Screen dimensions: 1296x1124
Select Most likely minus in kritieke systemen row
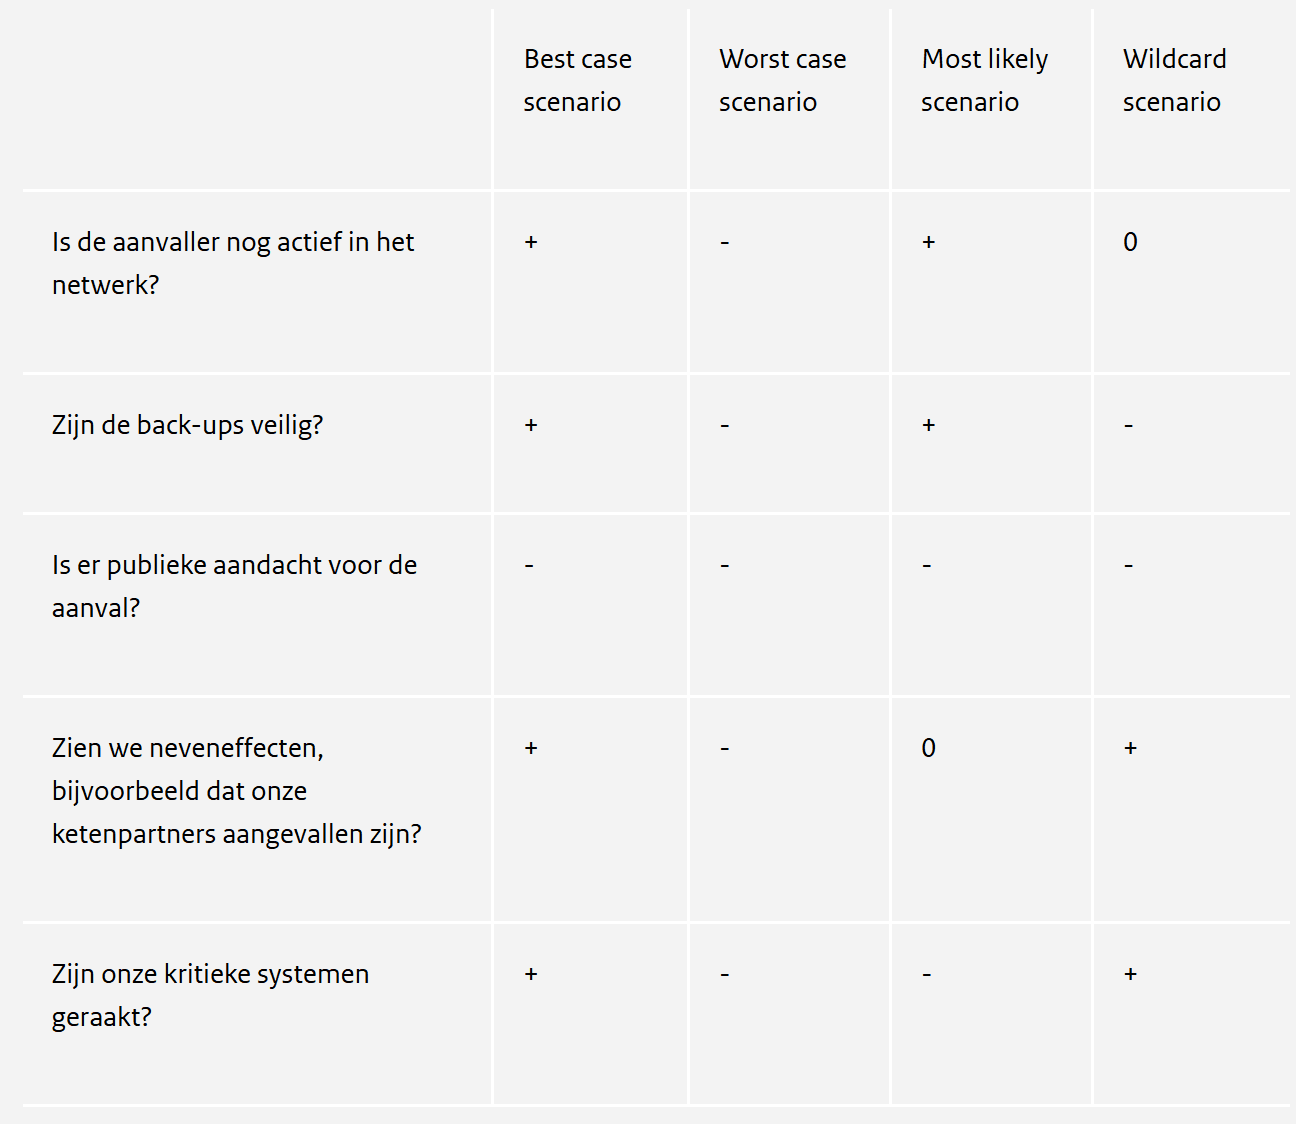coord(927,974)
